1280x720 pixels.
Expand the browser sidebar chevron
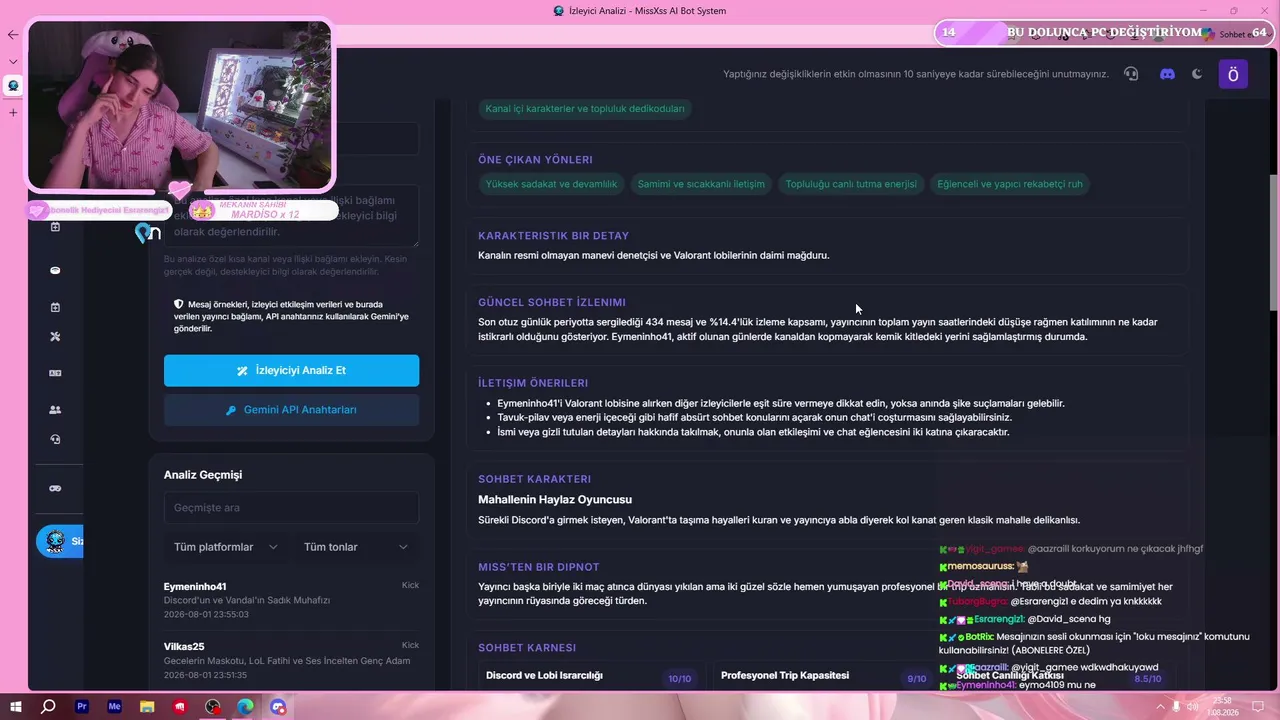12,61
